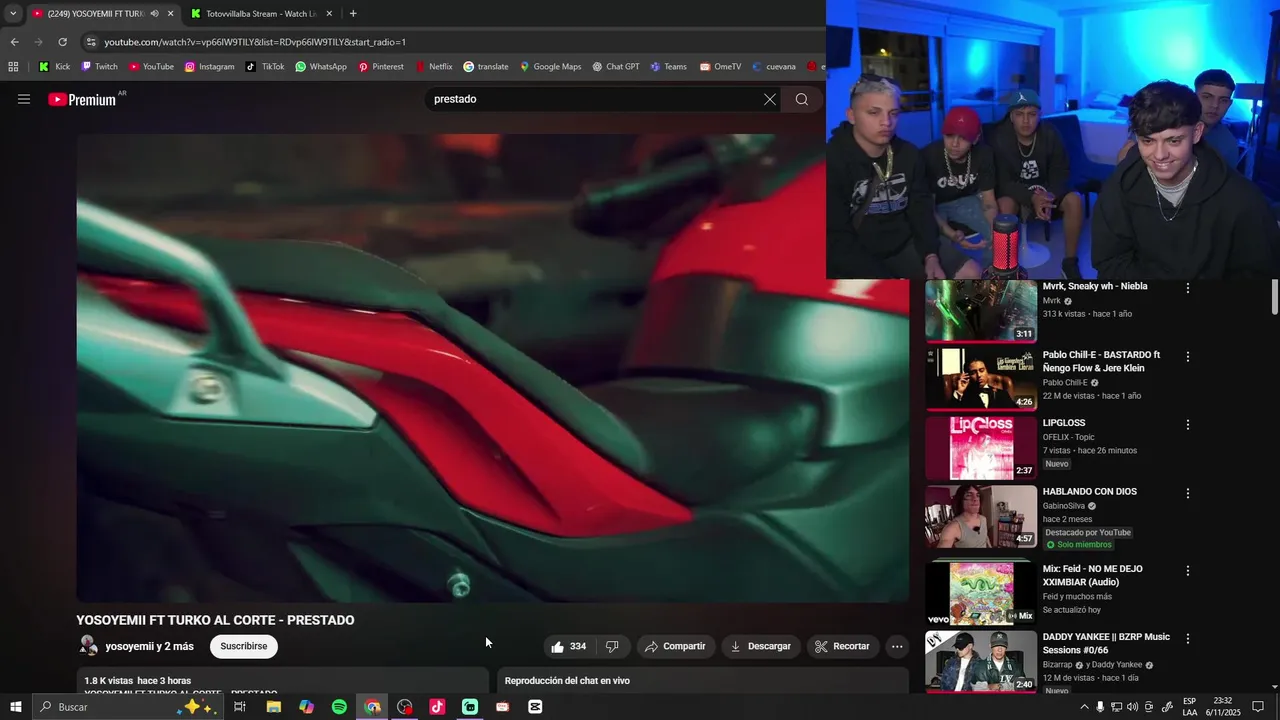Open the HABLANDO CON DIOS video title
This screenshot has width=1280, height=720.
[1090, 492]
